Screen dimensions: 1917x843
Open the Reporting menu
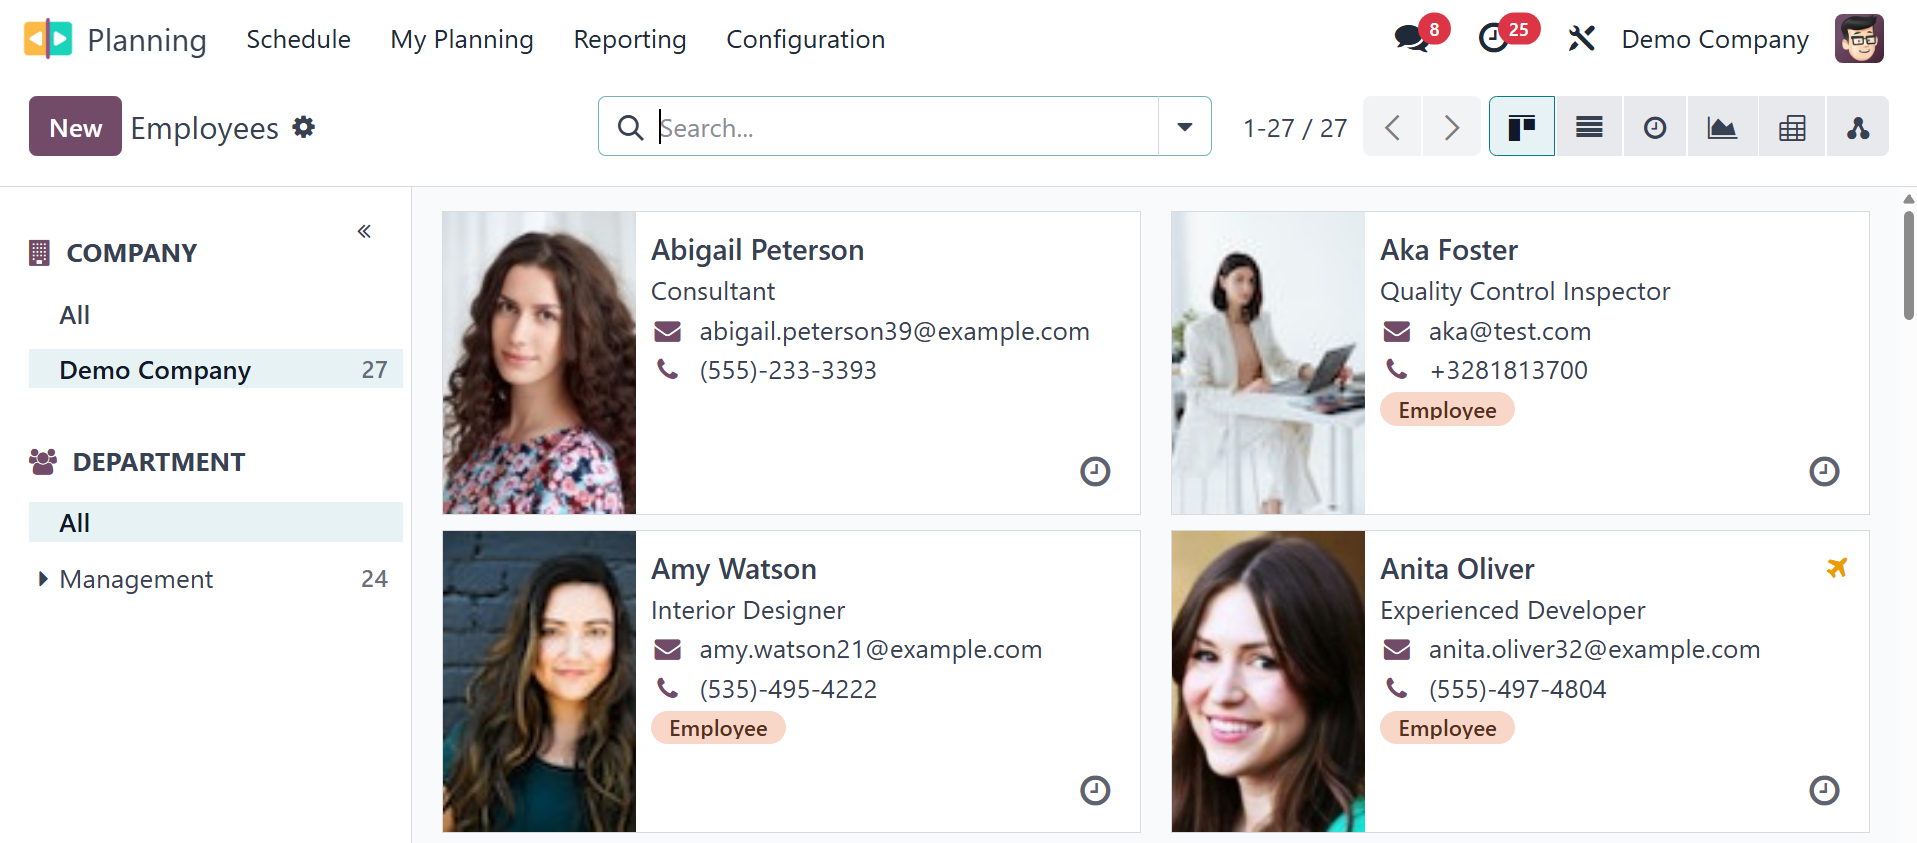coord(630,39)
